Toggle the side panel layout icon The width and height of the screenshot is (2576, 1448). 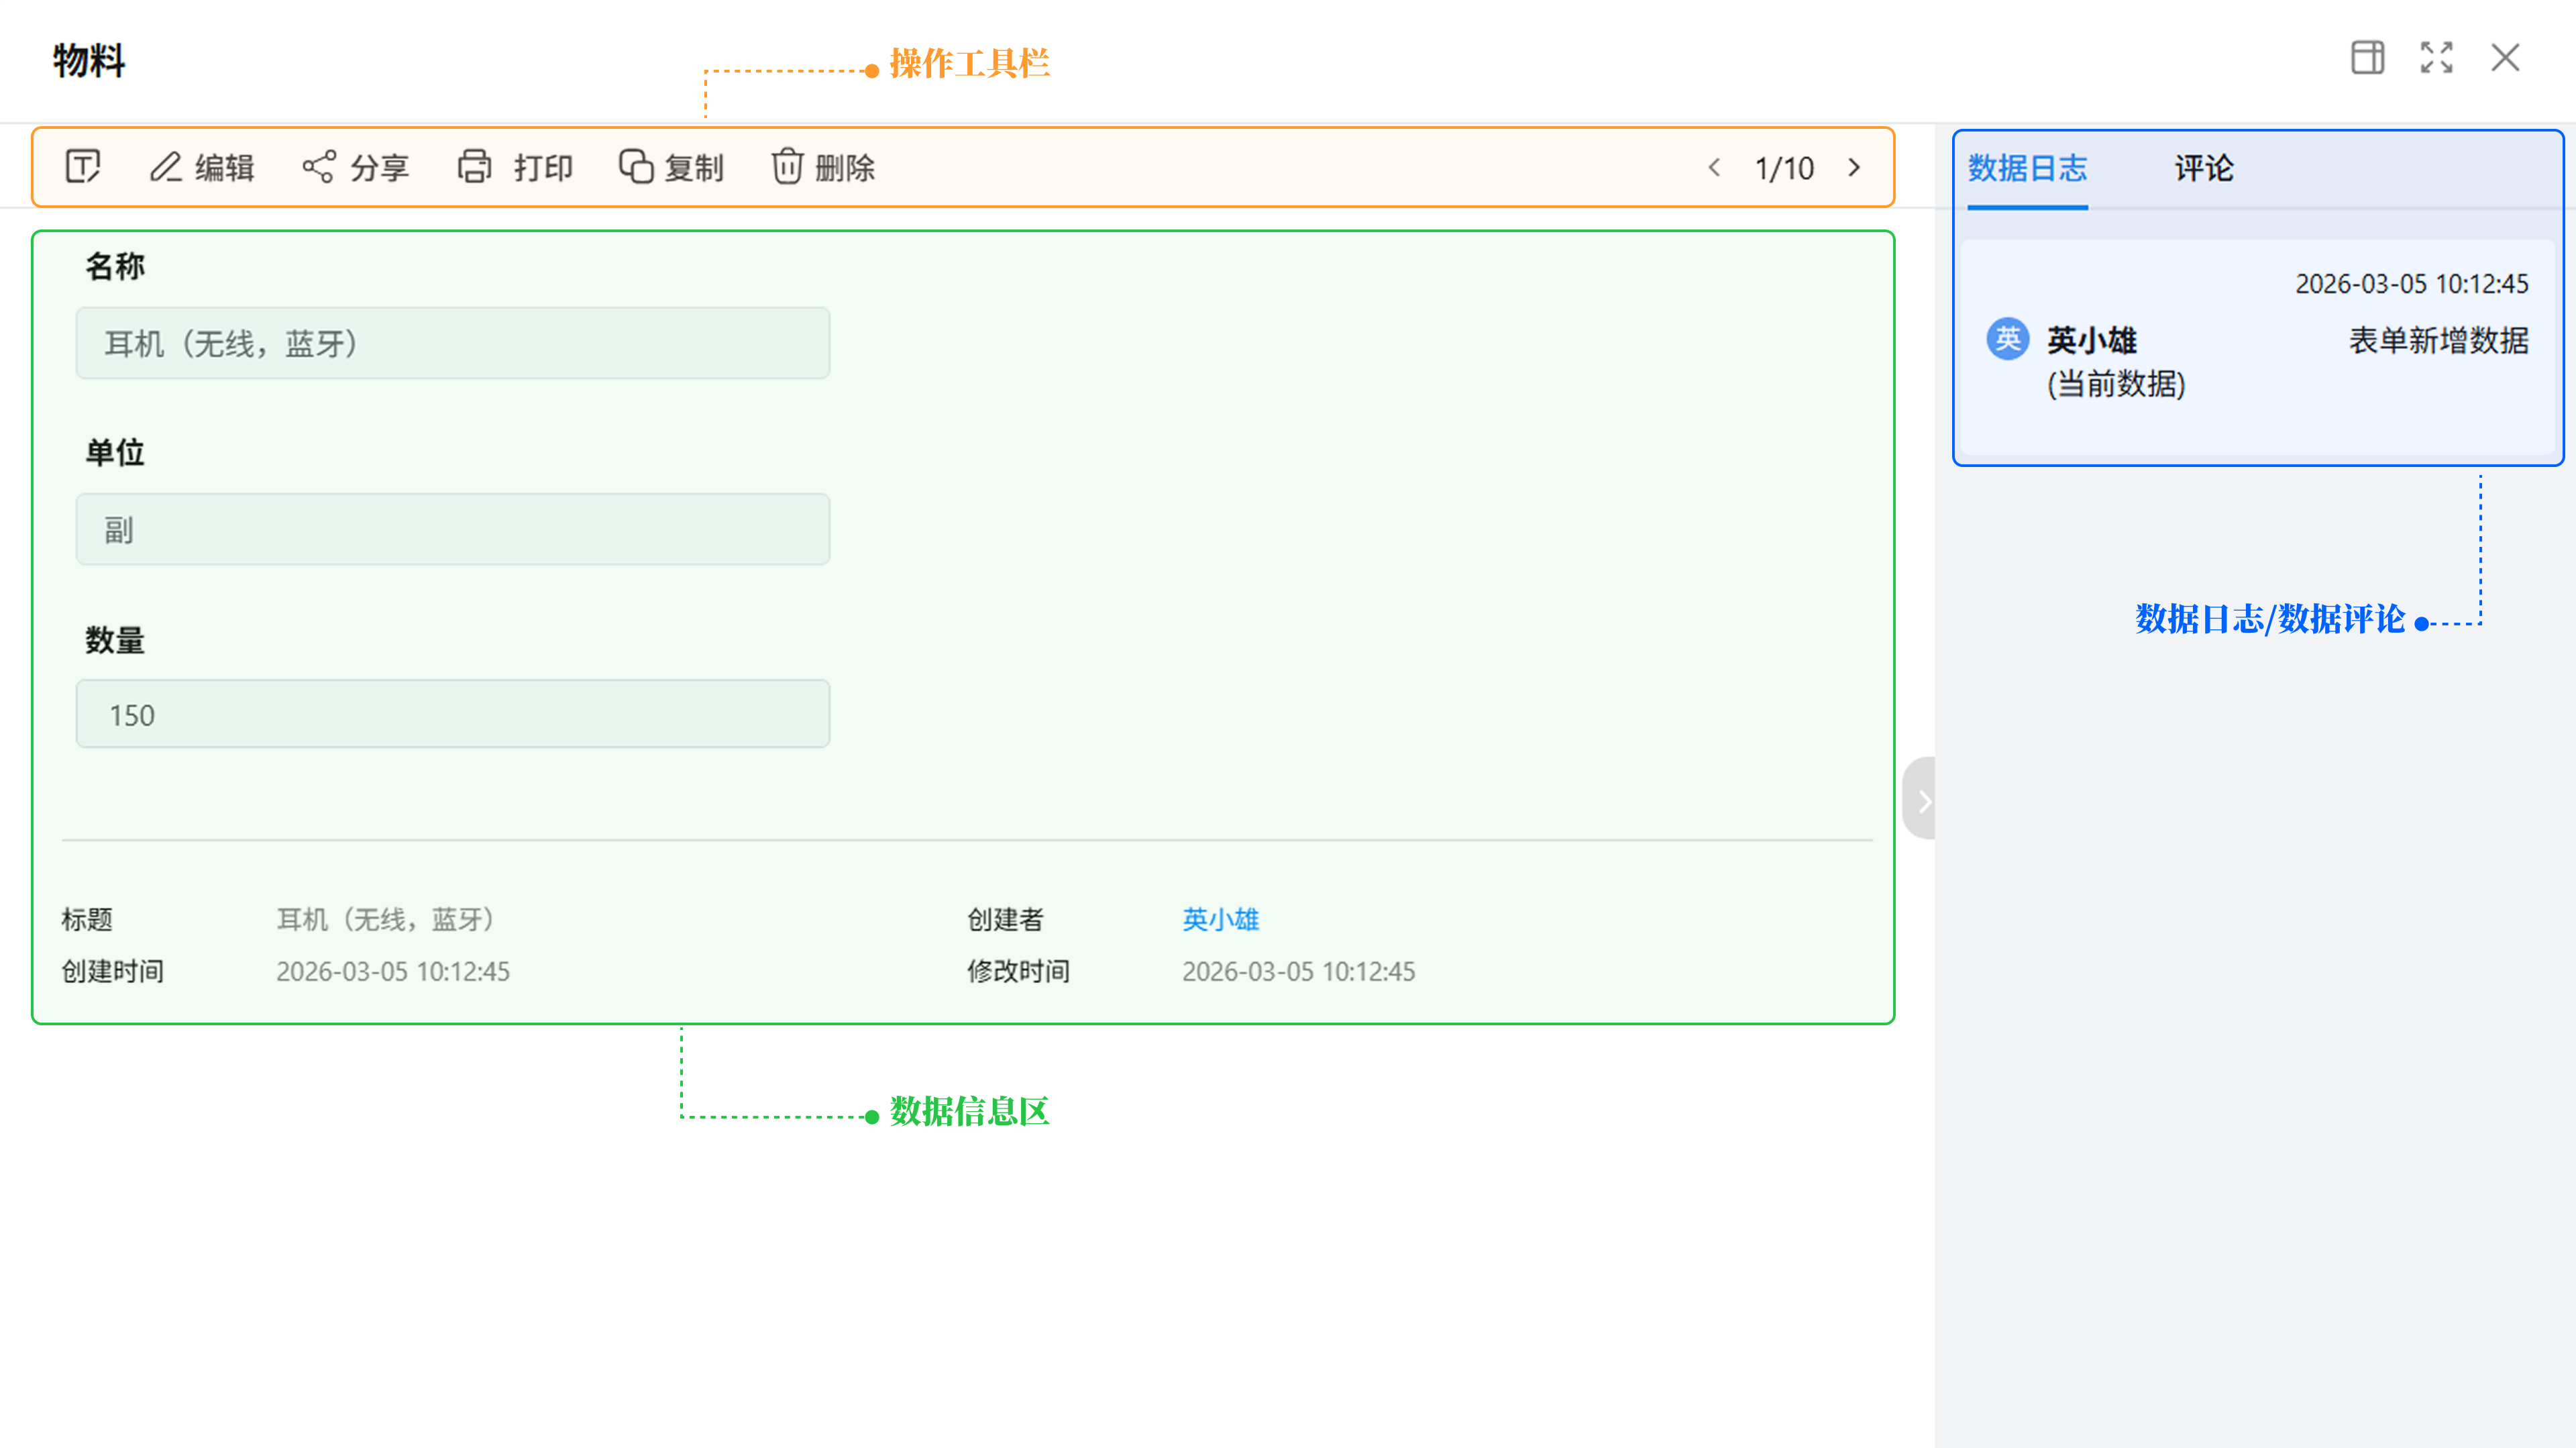coord(2367,58)
